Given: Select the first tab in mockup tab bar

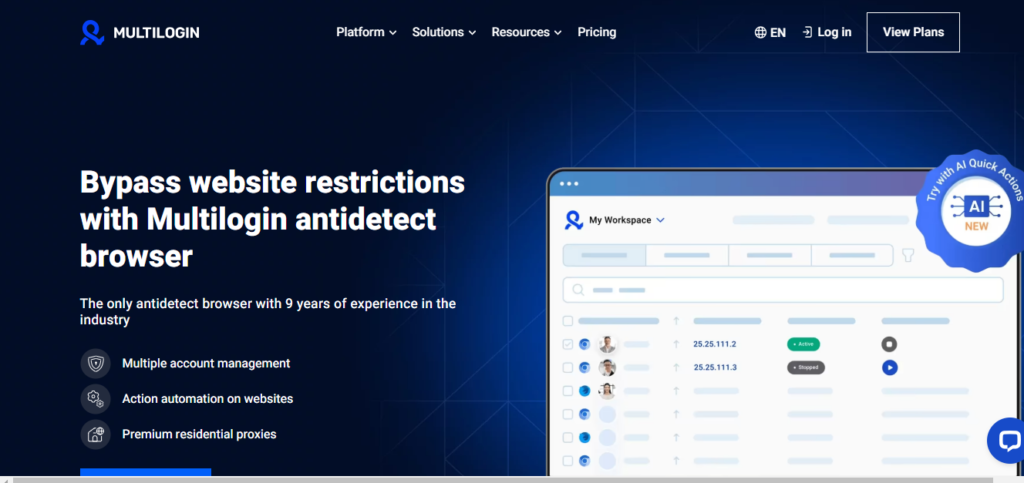Looking at the screenshot, I should coord(604,255).
